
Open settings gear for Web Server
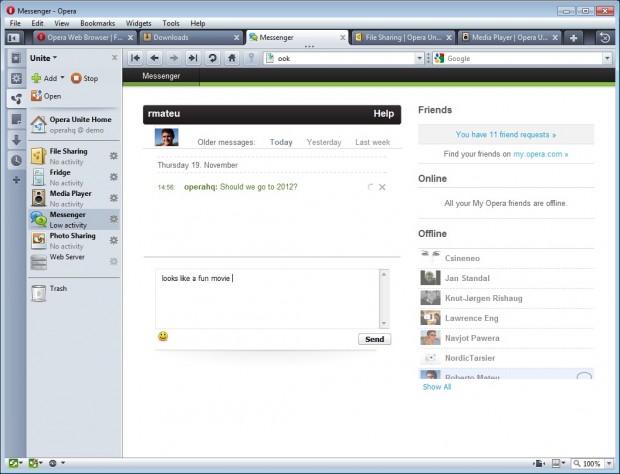tap(113, 261)
